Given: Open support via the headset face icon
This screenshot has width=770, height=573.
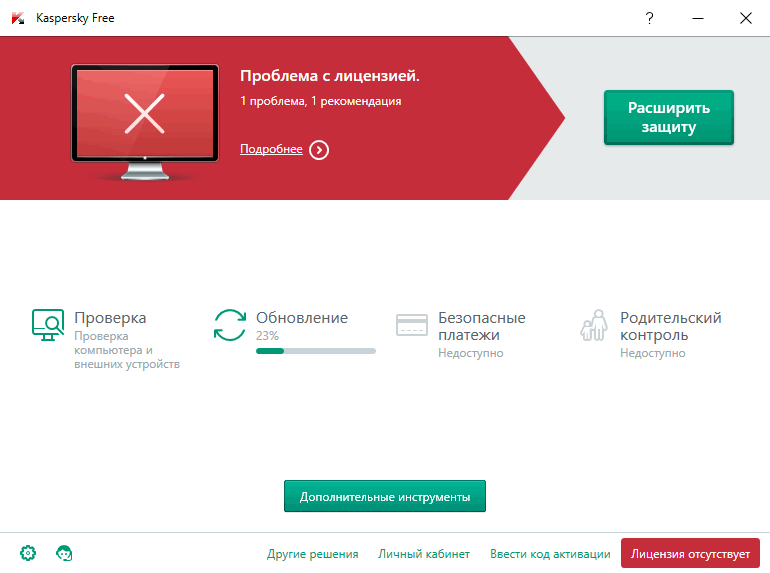Looking at the screenshot, I should coord(64,553).
